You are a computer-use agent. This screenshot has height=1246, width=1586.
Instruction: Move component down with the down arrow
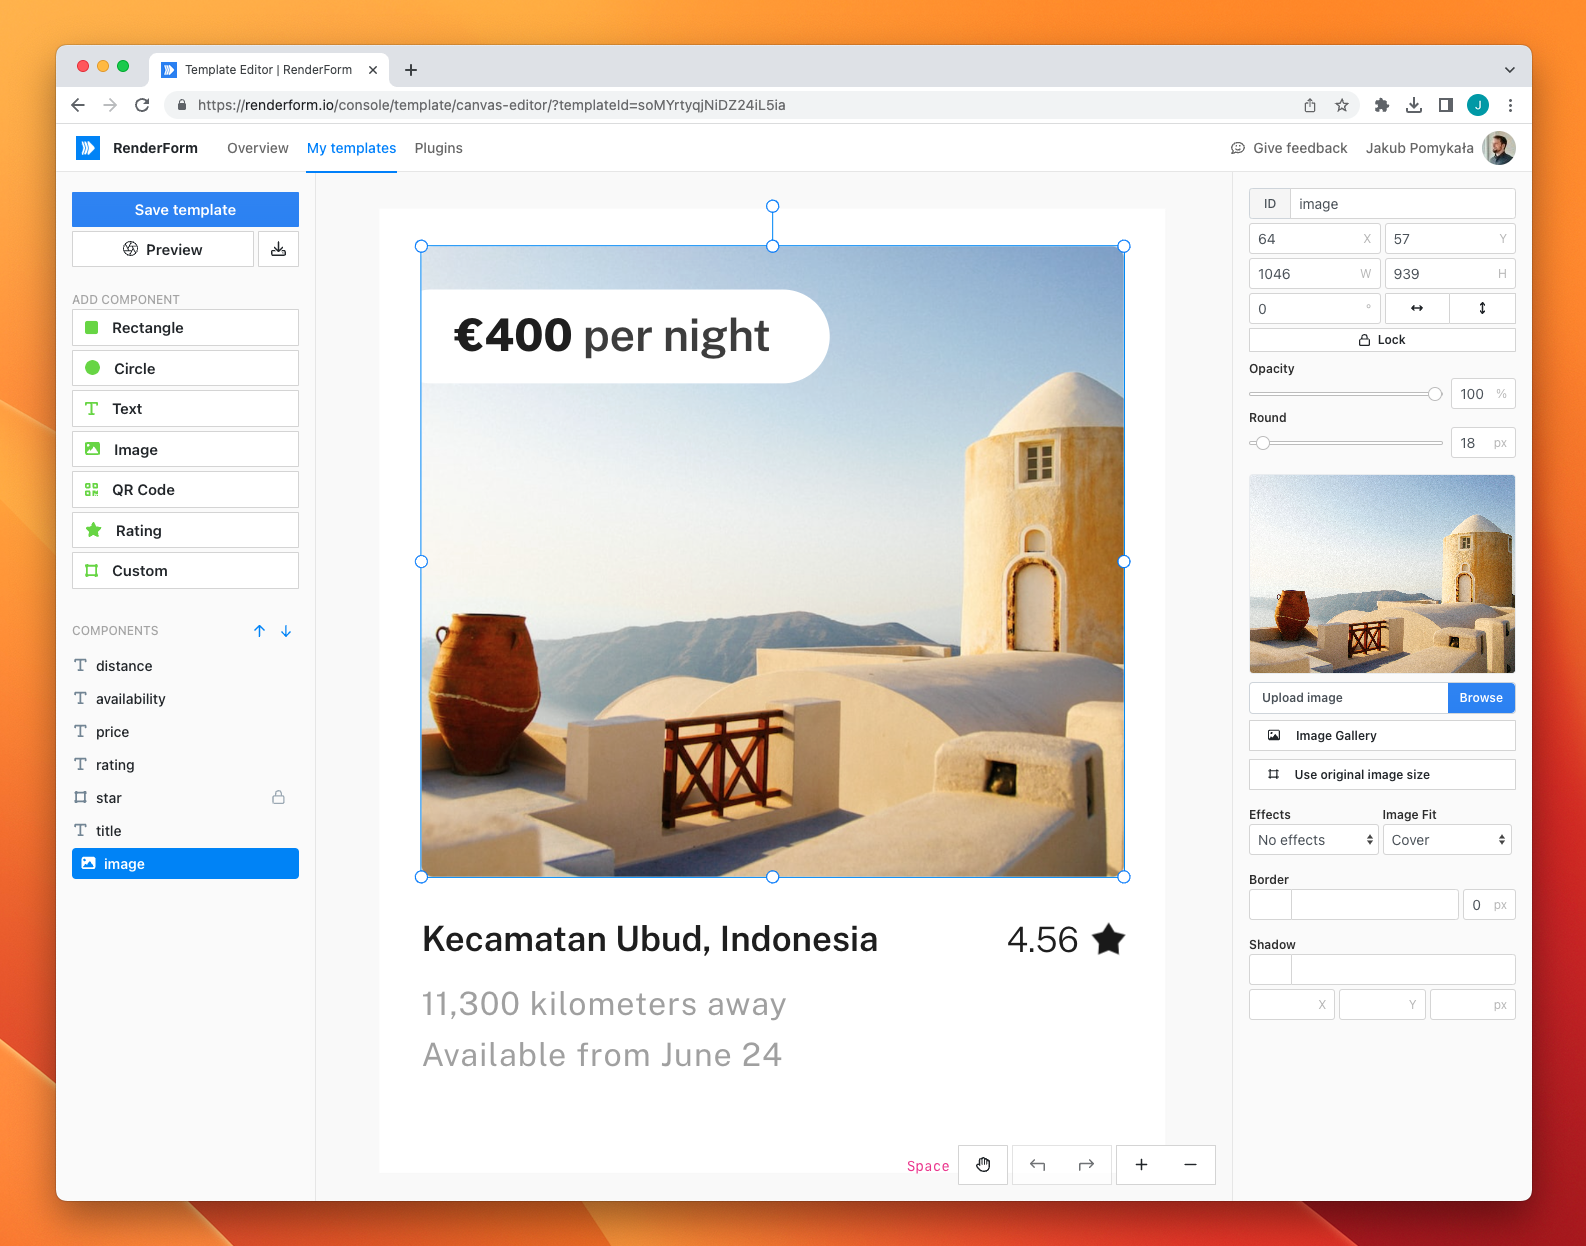[286, 631]
